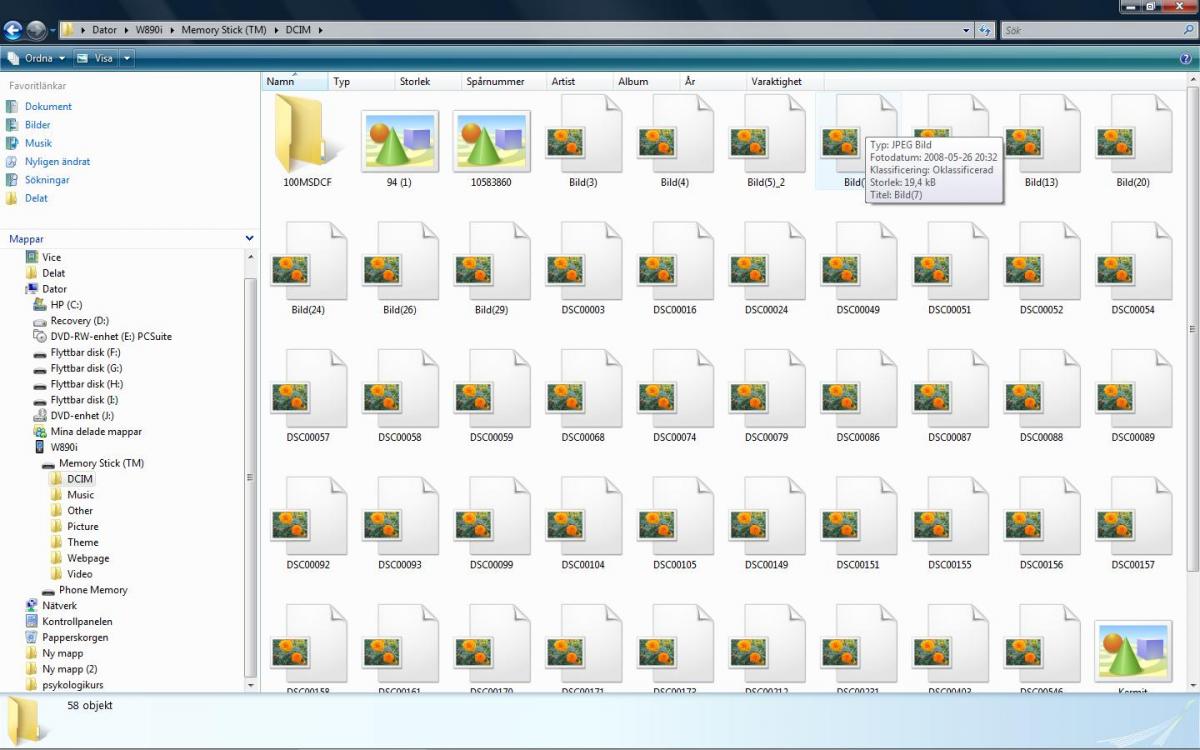Open the address bar history dropdown
The width and height of the screenshot is (1200, 750).
[966, 30]
